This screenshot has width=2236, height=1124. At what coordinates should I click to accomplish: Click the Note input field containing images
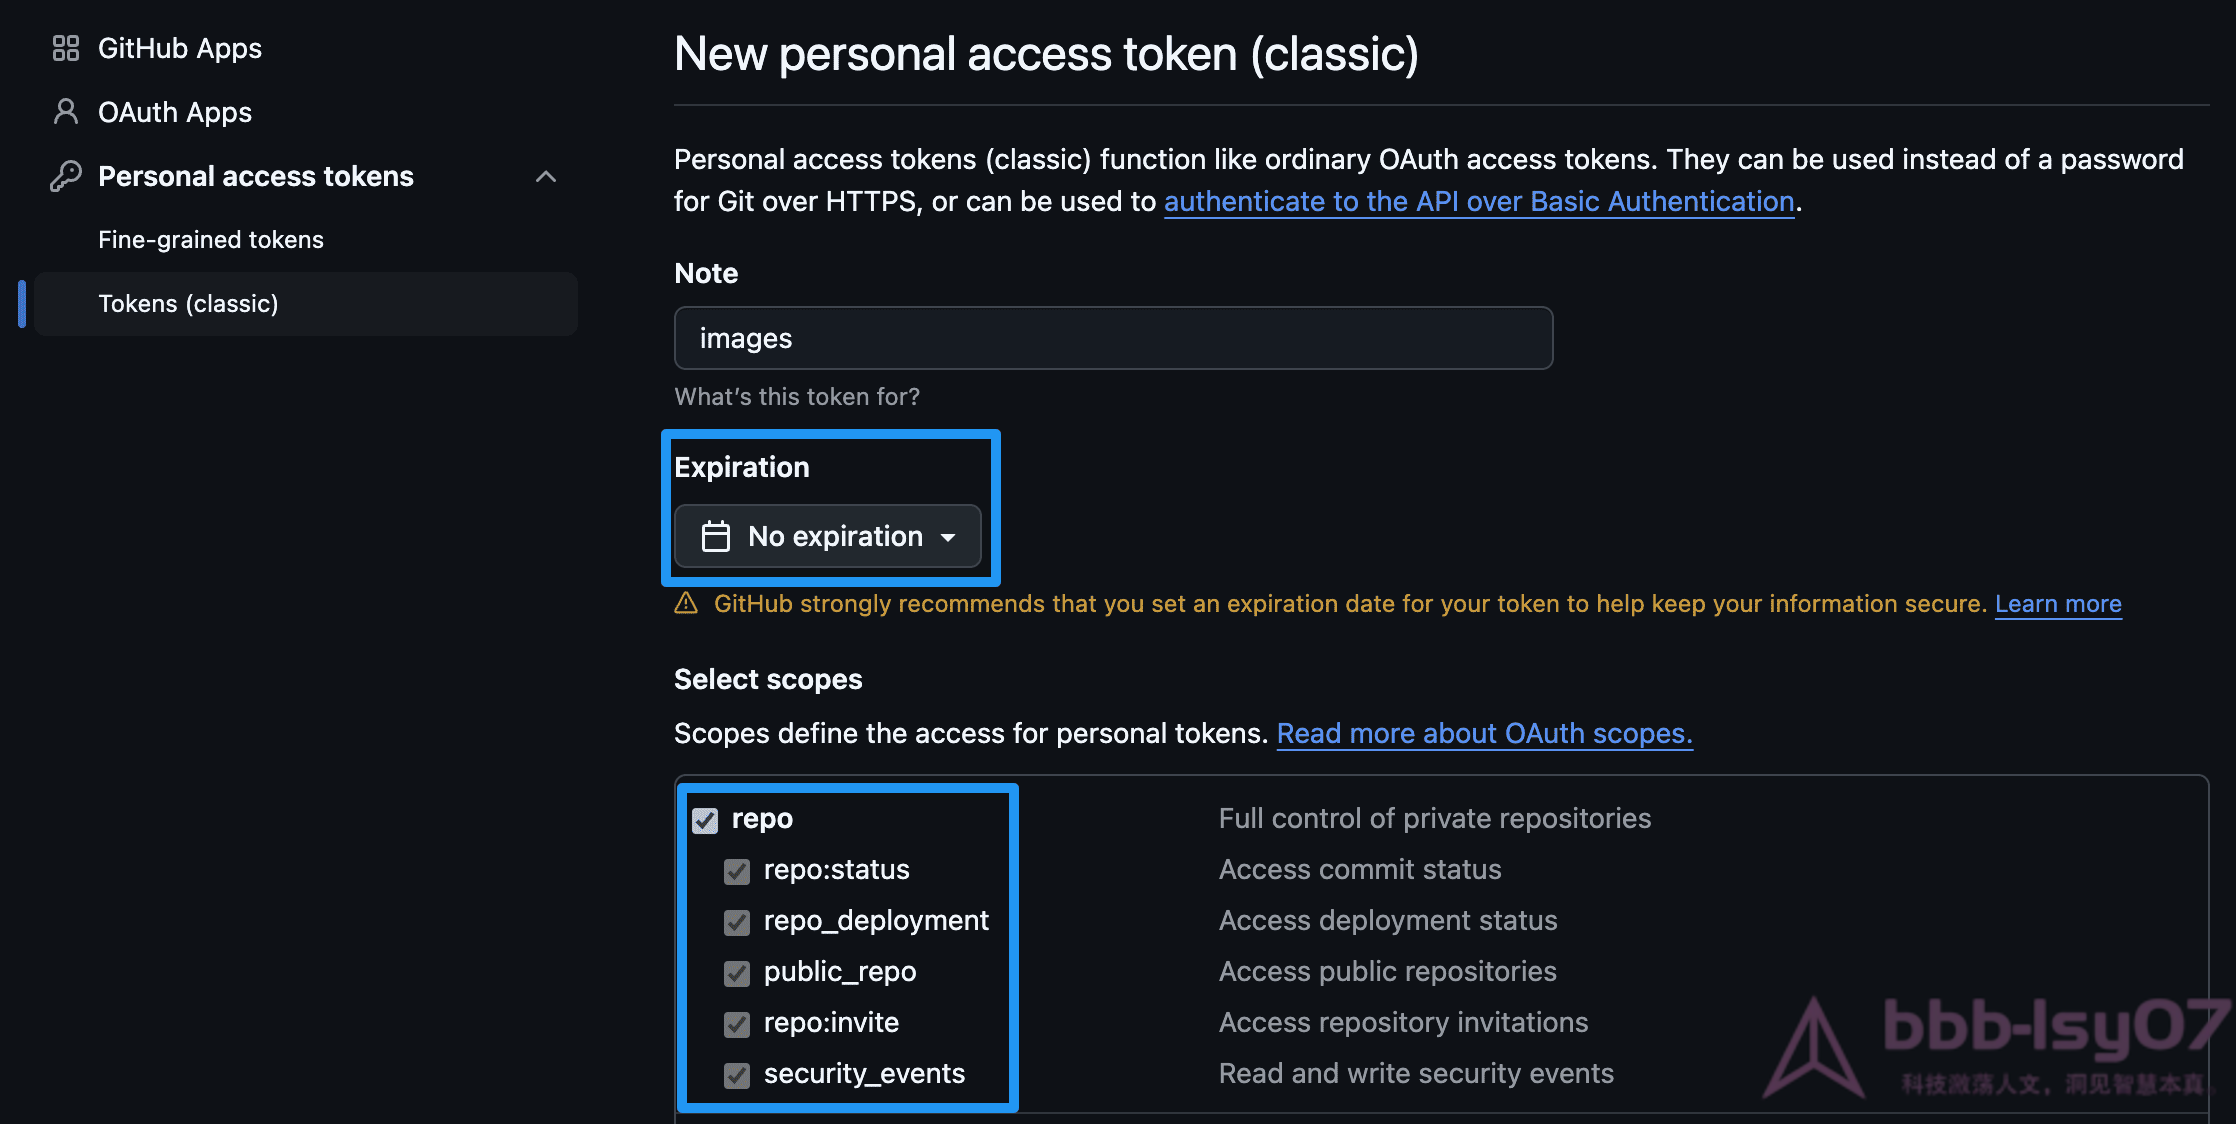pyautogui.click(x=1113, y=338)
